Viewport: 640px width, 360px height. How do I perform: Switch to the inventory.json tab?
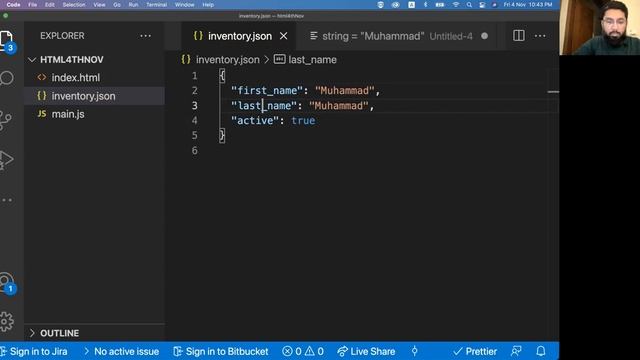coord(239,36)
